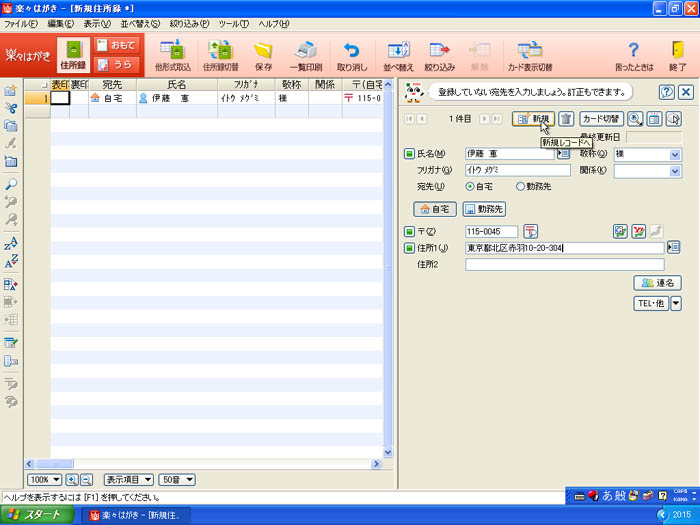
Task: Click the map icon beside postal code row
Action: click(x=620, y=231)
